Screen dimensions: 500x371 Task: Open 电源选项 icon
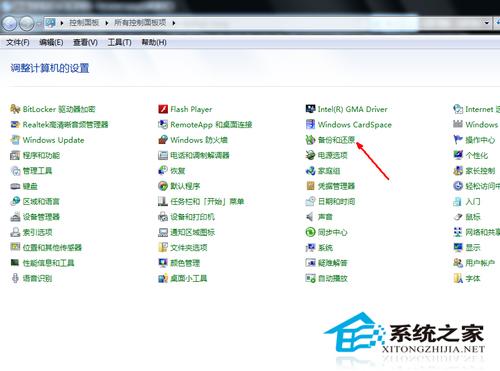pos(310,155)
